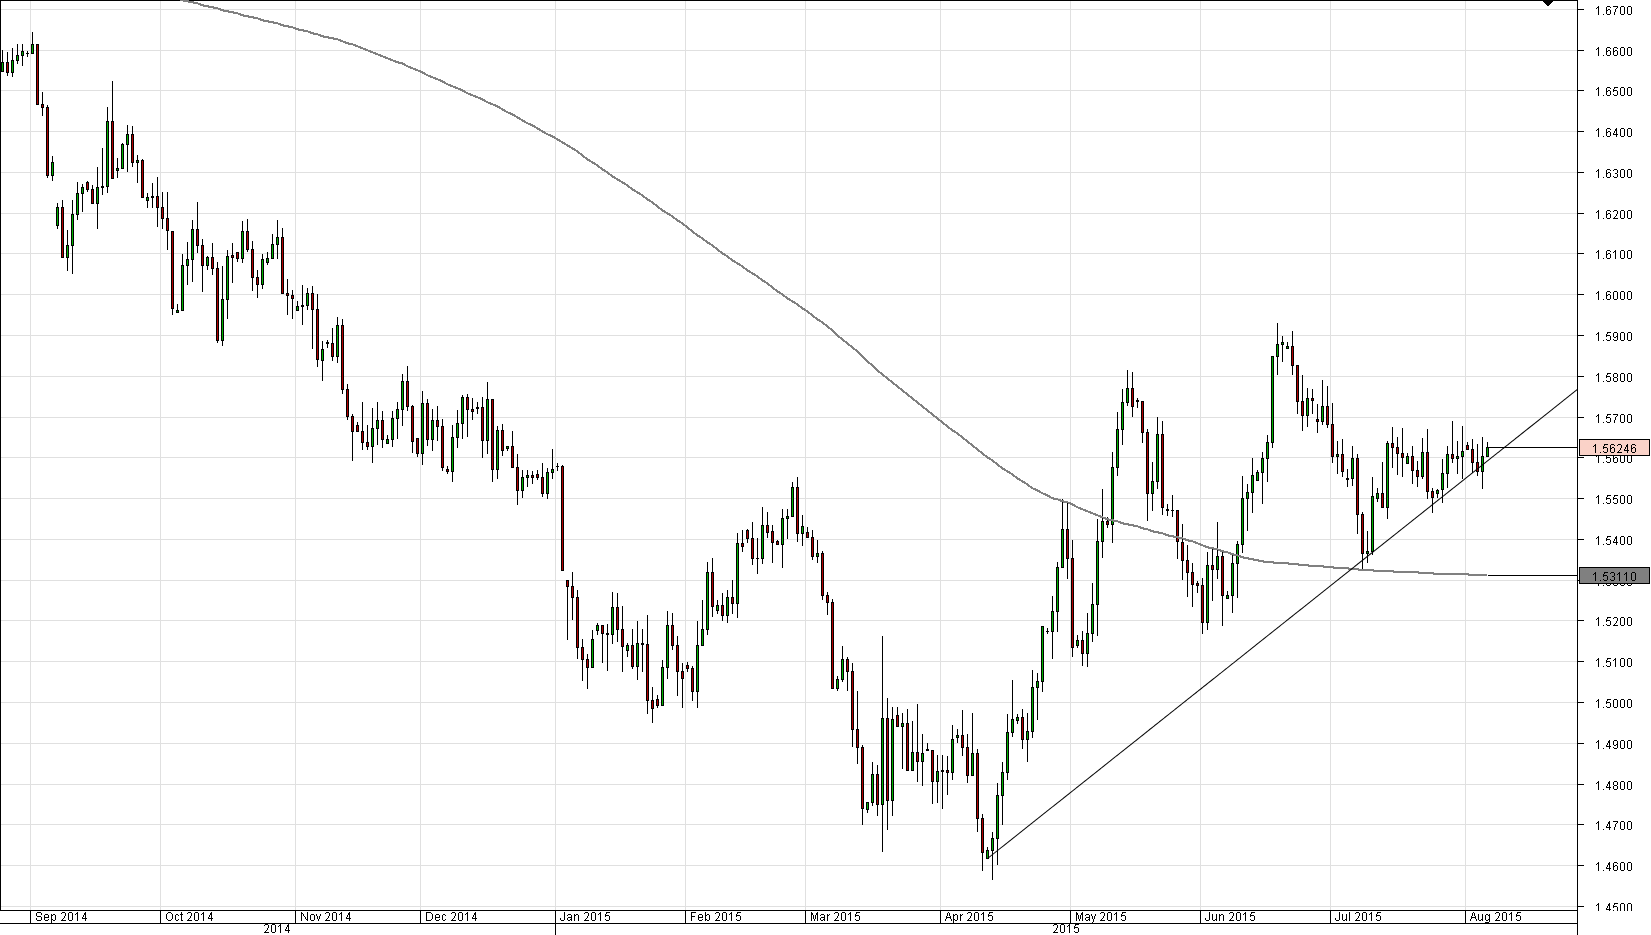This screenshot has width=1651, height=935.
Task: Click the Jul 2015 time axis label
Action: coord(1358,916)
